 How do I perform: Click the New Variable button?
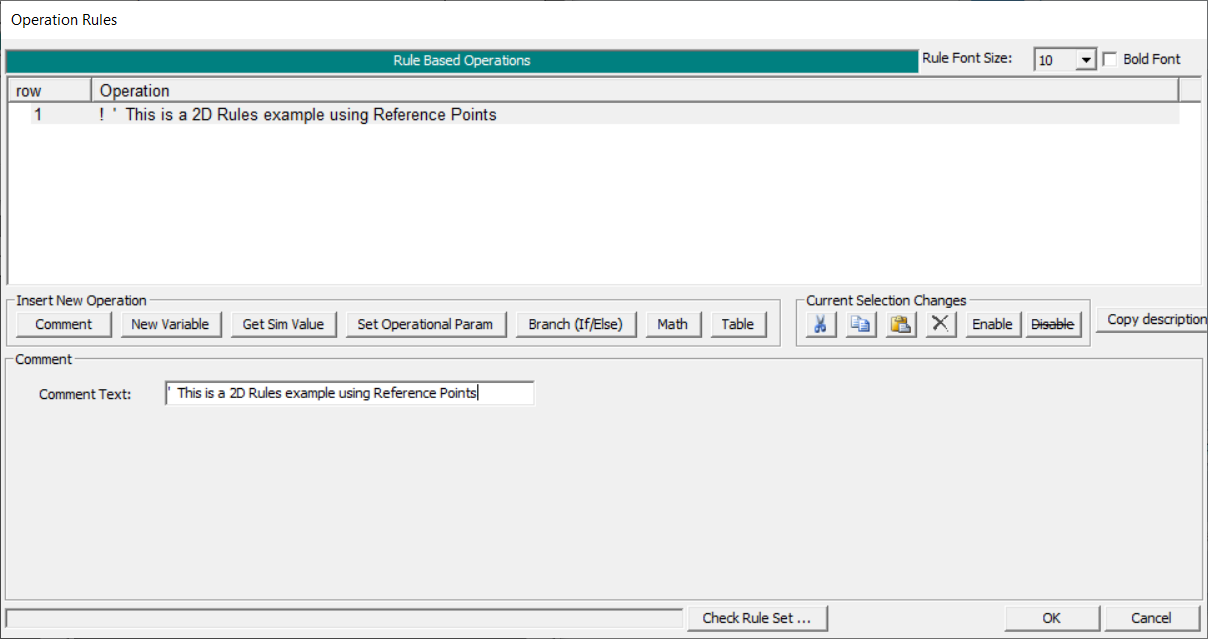tap(170, 324)
